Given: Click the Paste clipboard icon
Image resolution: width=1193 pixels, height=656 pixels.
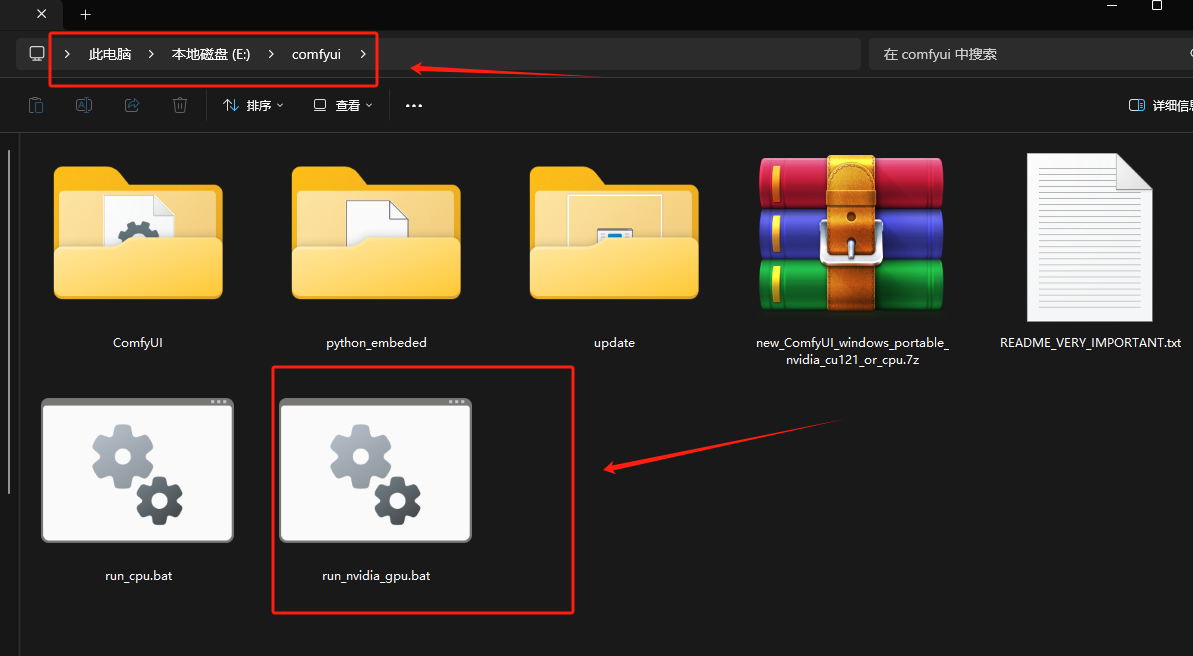Looking at the screenshot, I should pyautogui.click(x=36, y=105).
